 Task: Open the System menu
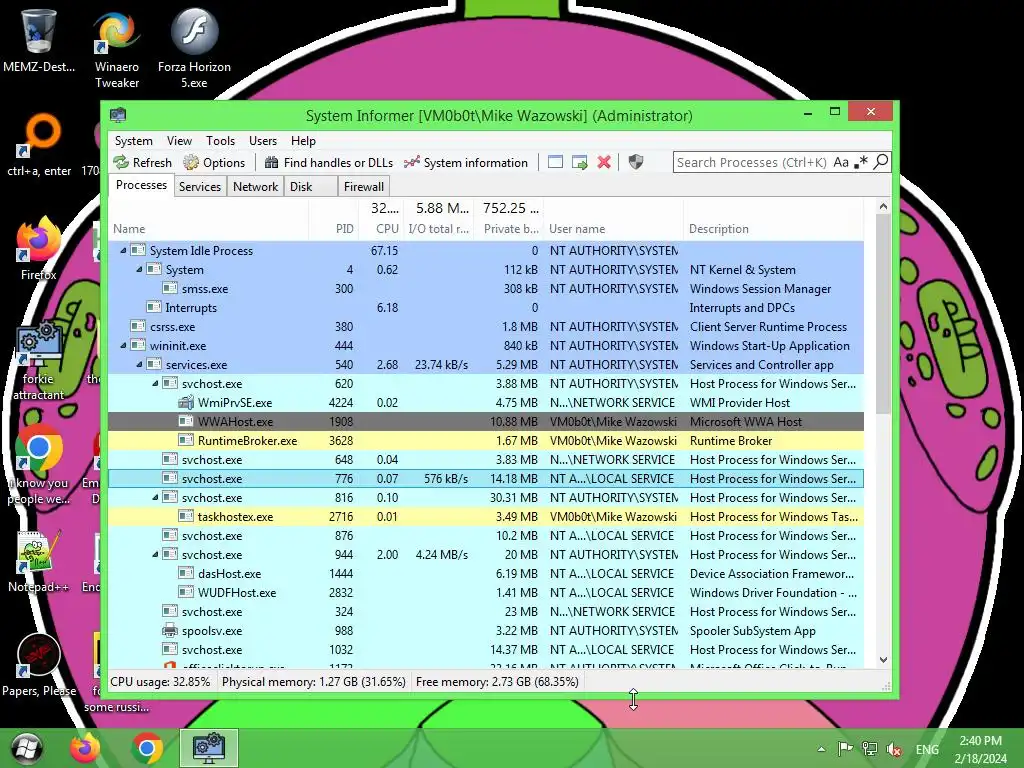133,141
